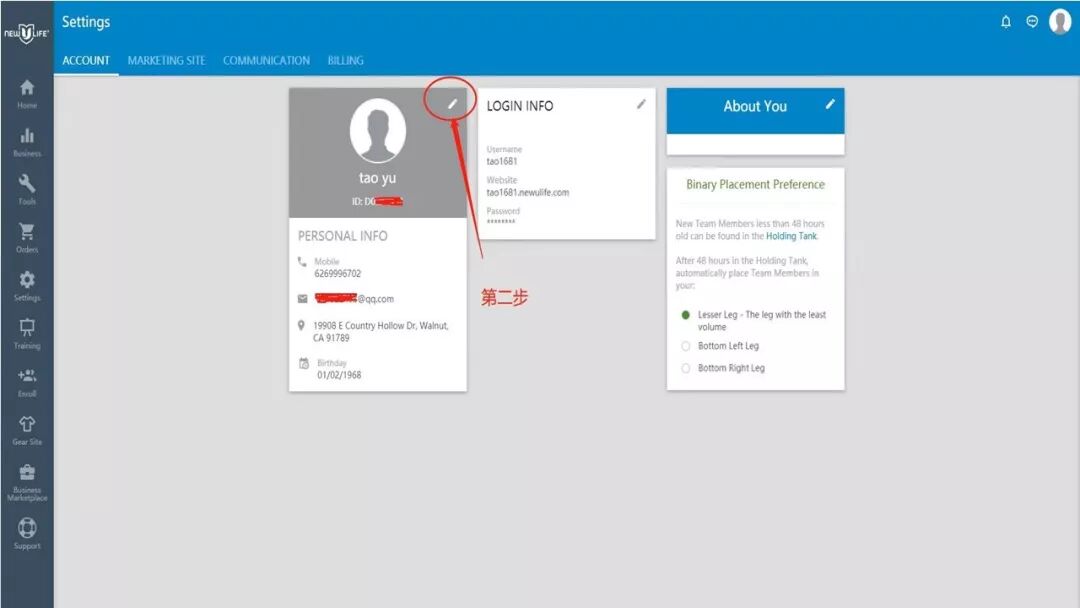The height and width of the screenshot is (608, 1080).
Task: Click username value tao1681
Action: coord(501,161)
